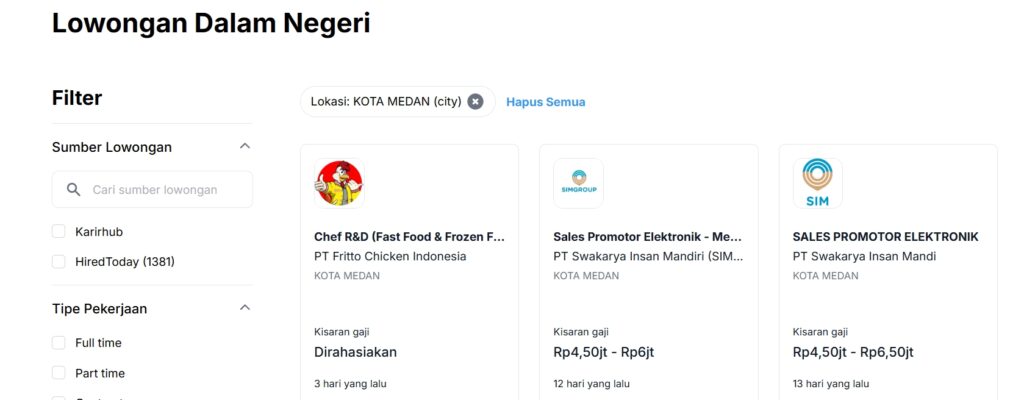
Task: Click the search magnifier icon in Sumber Lowongan
Action: click(x=74, y=190)
